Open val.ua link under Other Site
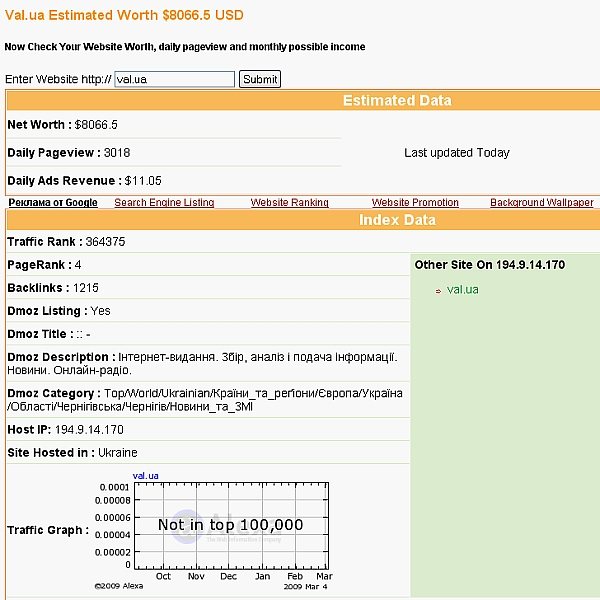600x600 pixels. click(x=462, y=290)
